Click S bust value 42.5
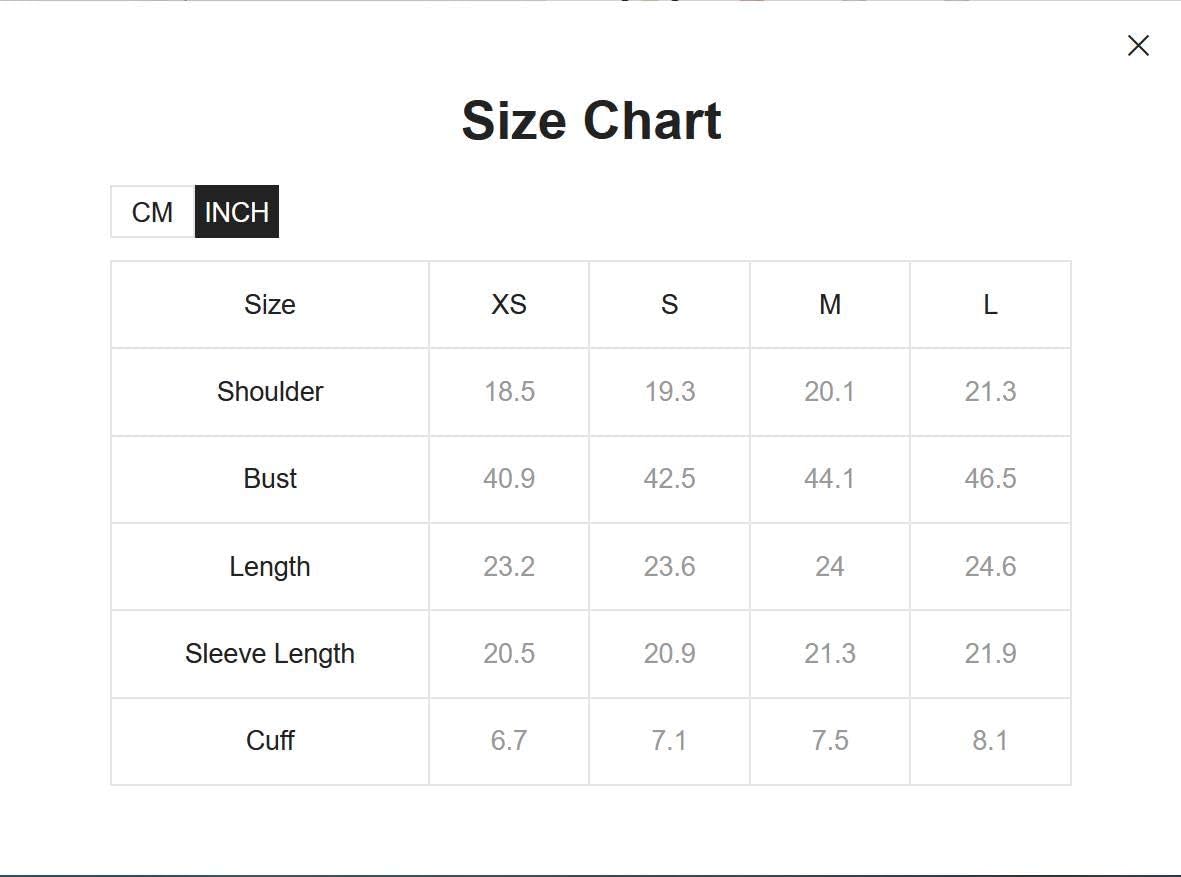Image resolution: width=1181 pixels, height=877 pixels. point(670,479)
